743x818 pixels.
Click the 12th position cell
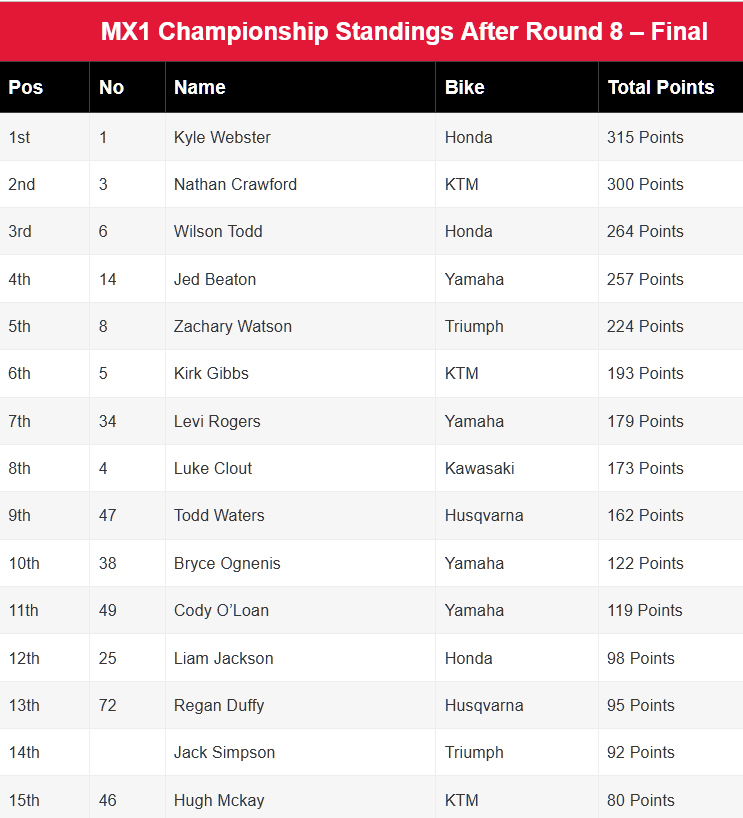(24, 658)
